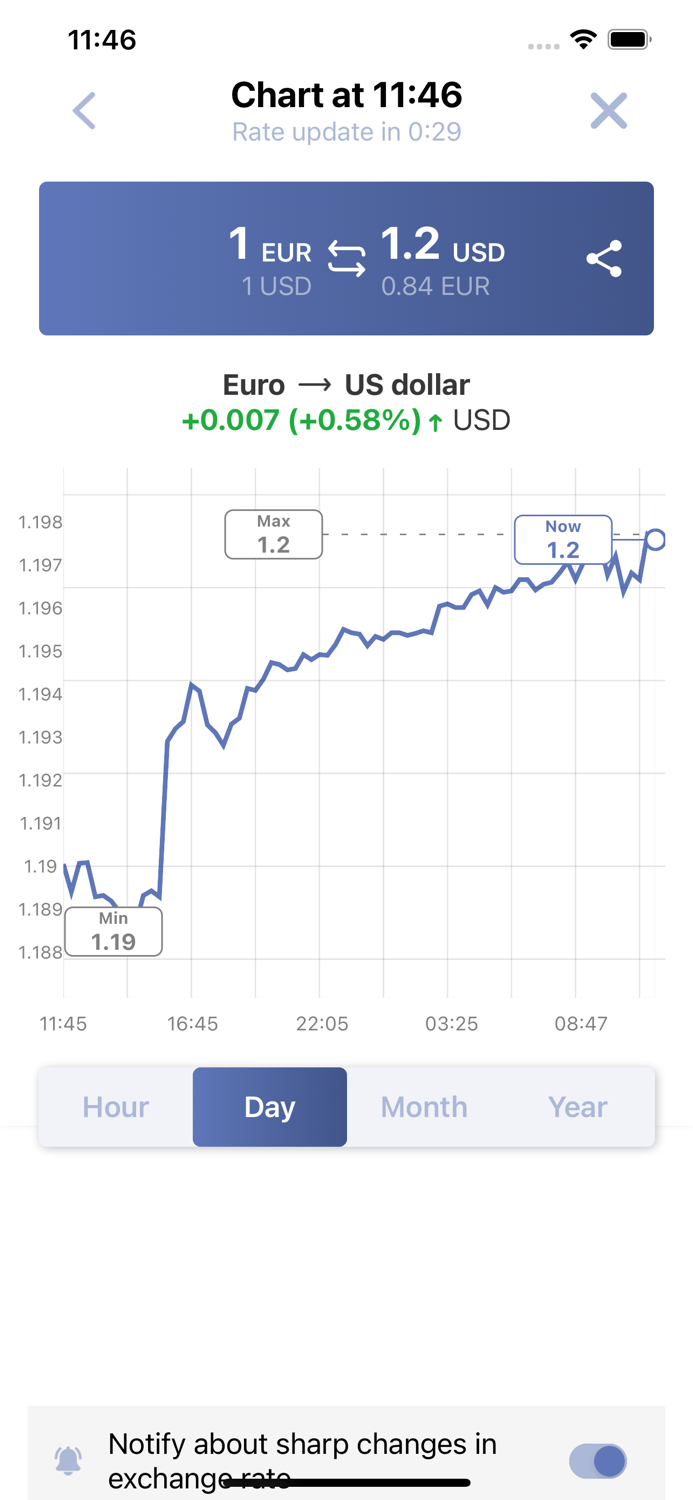This screenshot has width=693, height=1500.
Task: Tap the Min 1.19 chart label
Action: [x=113, y=930]
